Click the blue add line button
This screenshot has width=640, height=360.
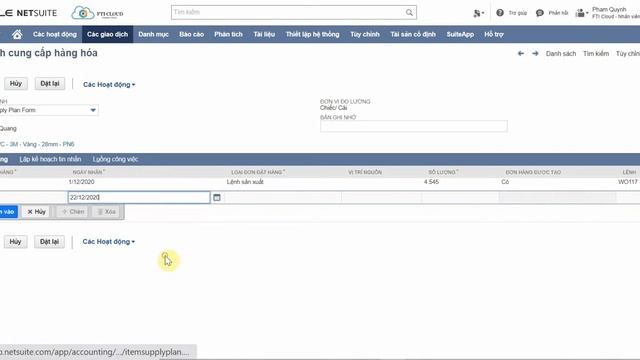[9, 212]
